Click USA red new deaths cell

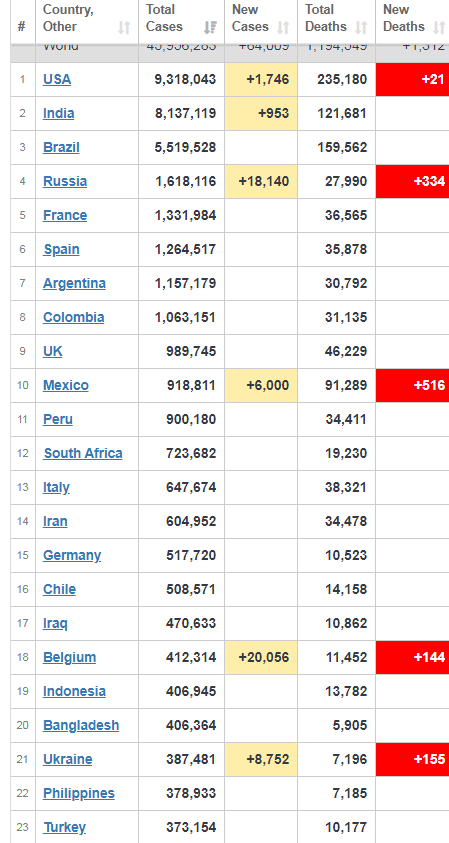412,80
